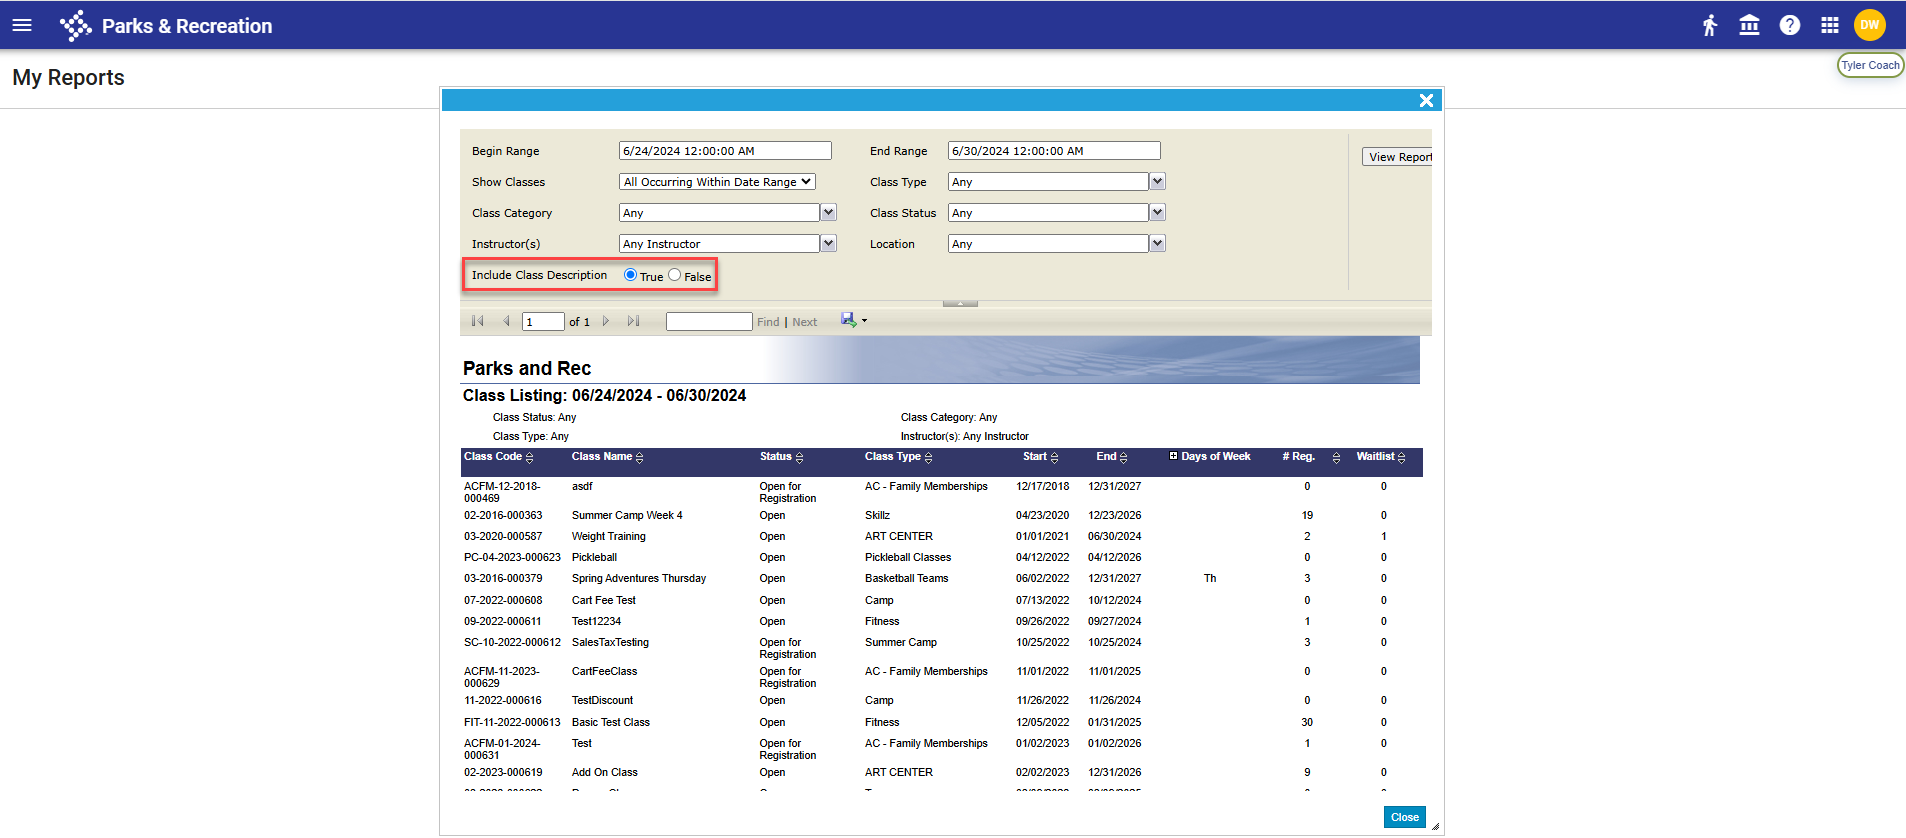
Task: Expand the Class Type dropdown arrow
Action: click(1157, 182)
